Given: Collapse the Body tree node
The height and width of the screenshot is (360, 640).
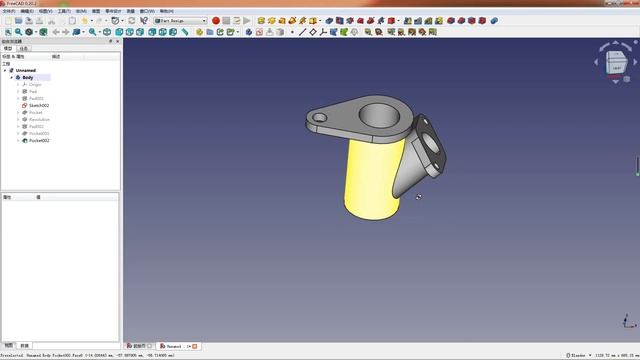Looking at the screenshot, I should [12, 78].
